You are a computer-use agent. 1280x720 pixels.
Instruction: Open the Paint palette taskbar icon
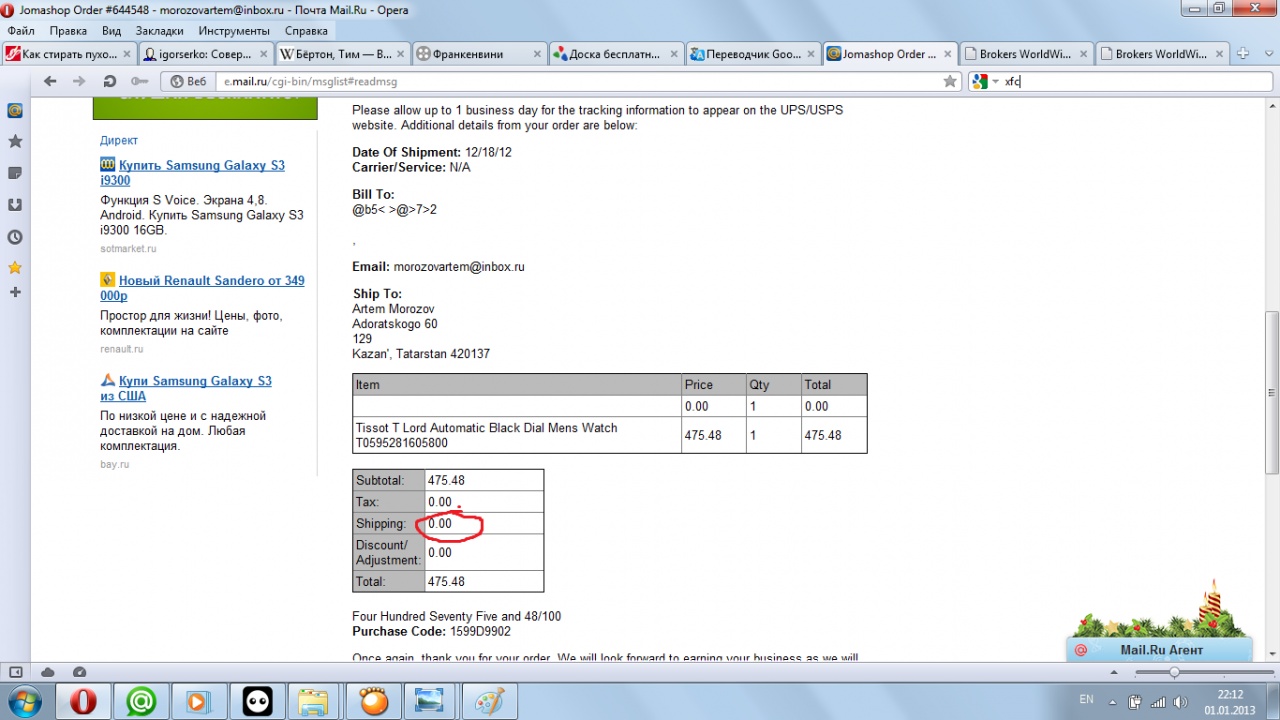tap(489, 701)
